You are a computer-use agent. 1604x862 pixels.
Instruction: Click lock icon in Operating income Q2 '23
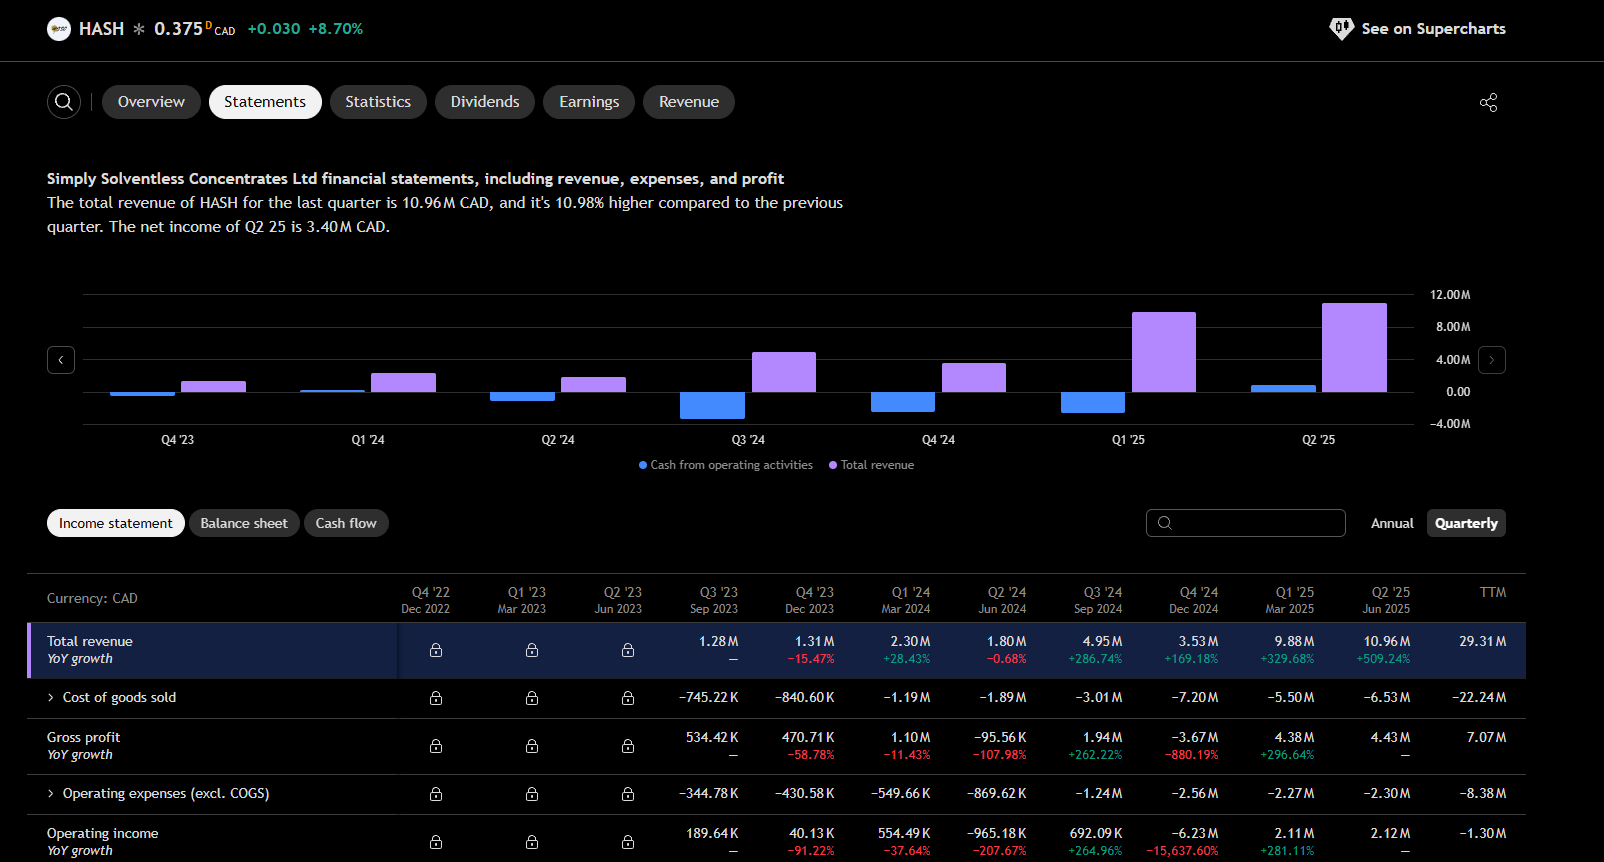pos(628,842)
